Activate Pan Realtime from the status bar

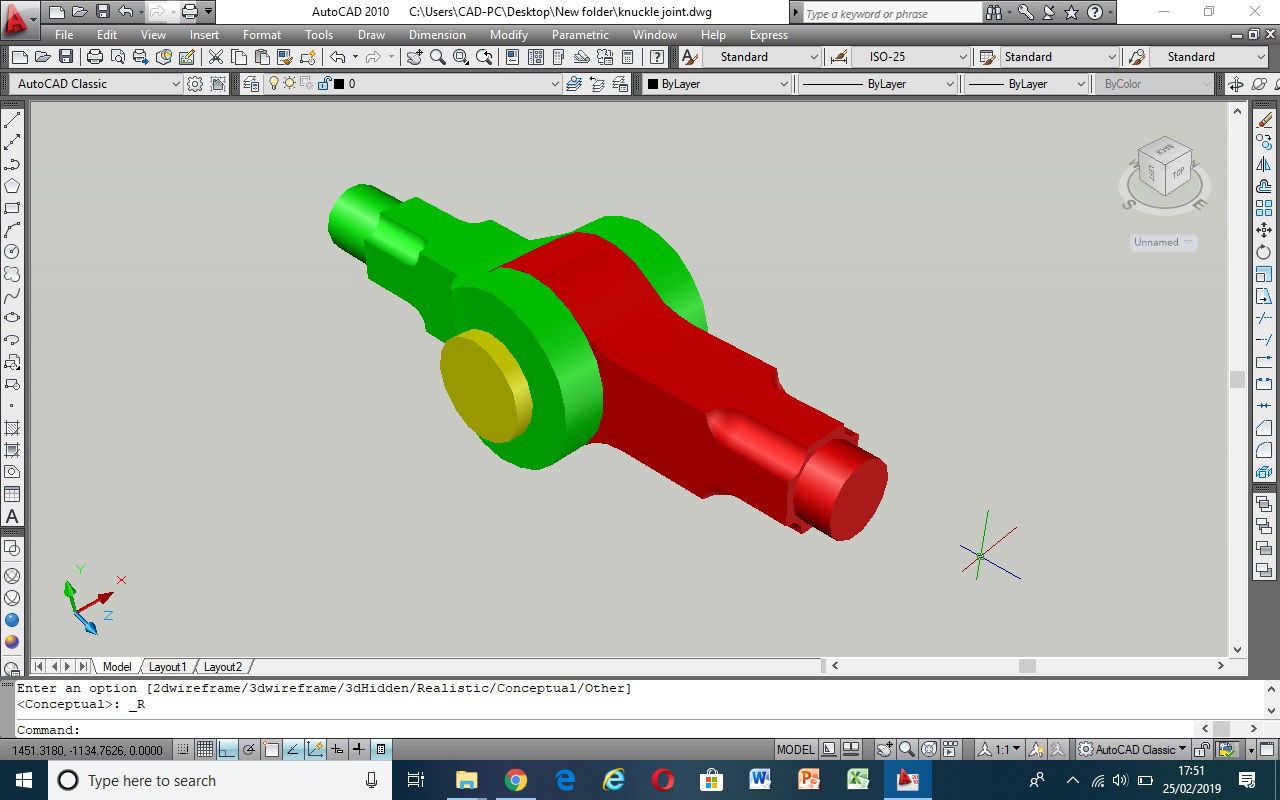(x=884, y=749)
